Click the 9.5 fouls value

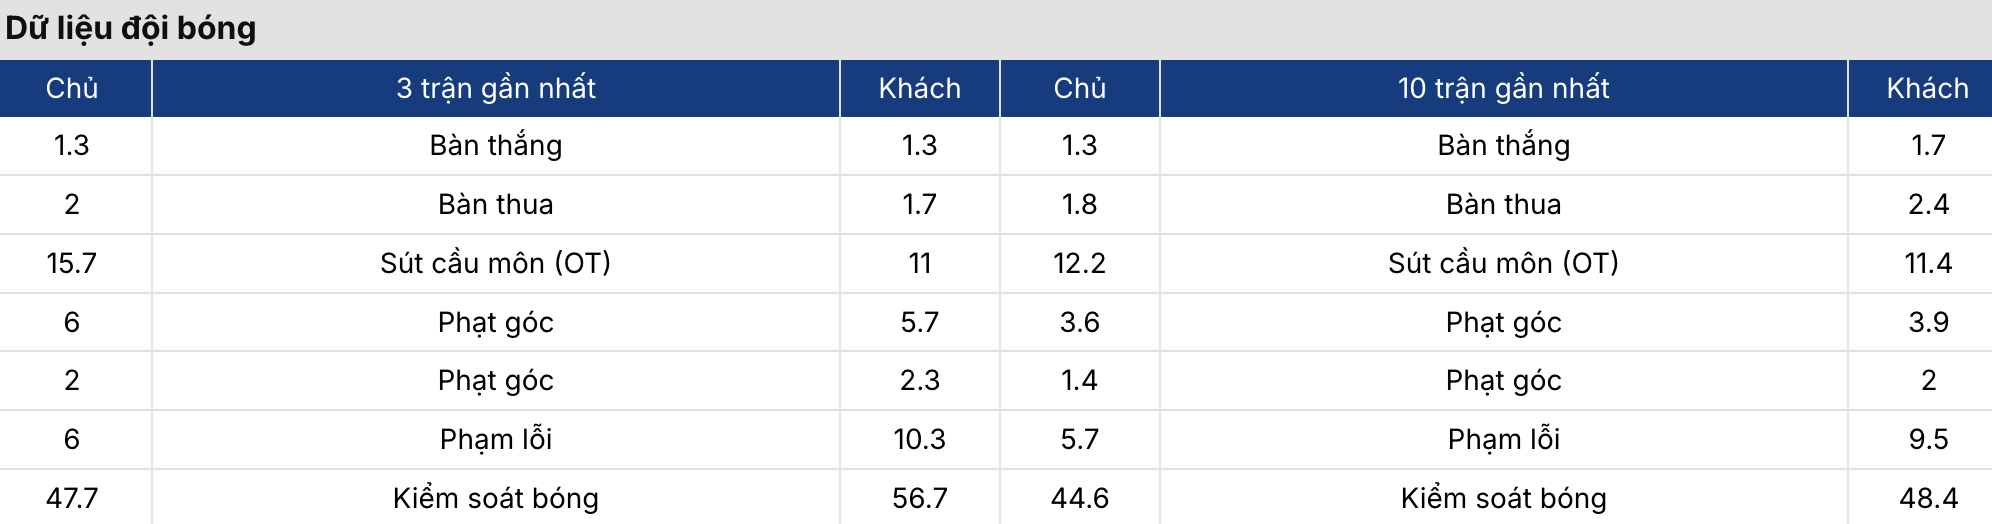pos(1928,439)
